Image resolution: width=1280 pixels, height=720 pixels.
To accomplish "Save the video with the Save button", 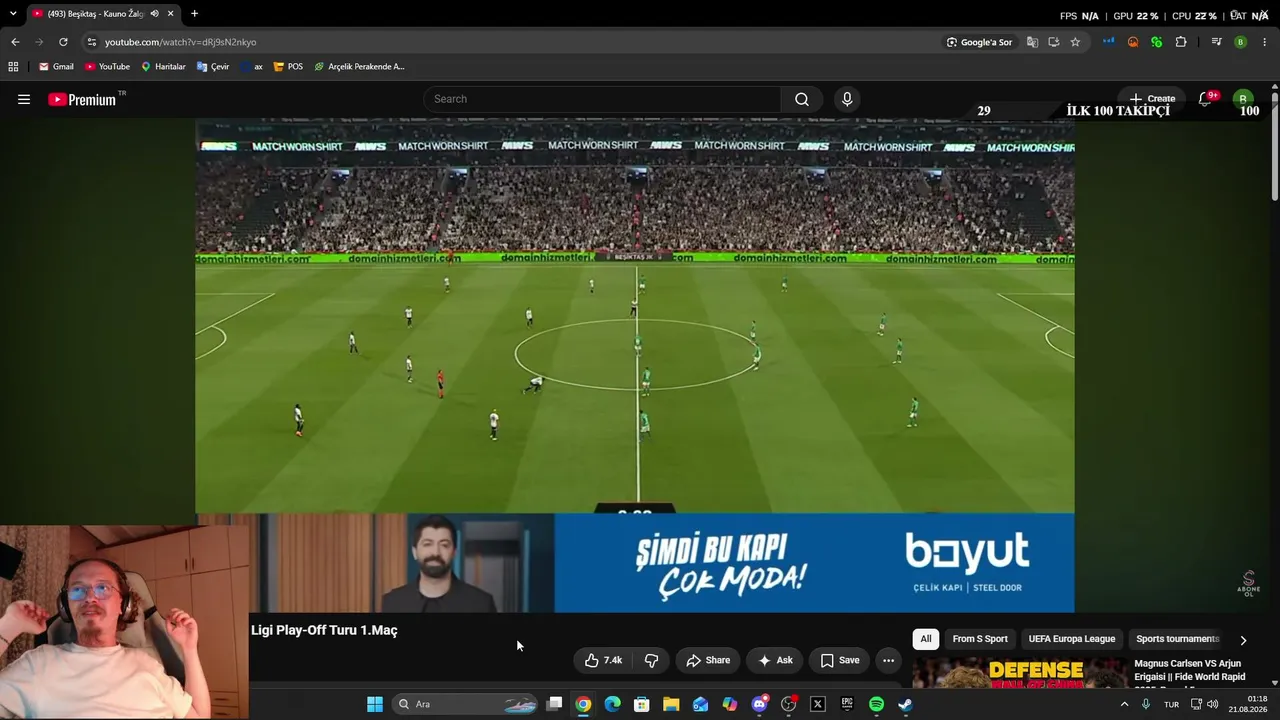I will coord(840,660).
